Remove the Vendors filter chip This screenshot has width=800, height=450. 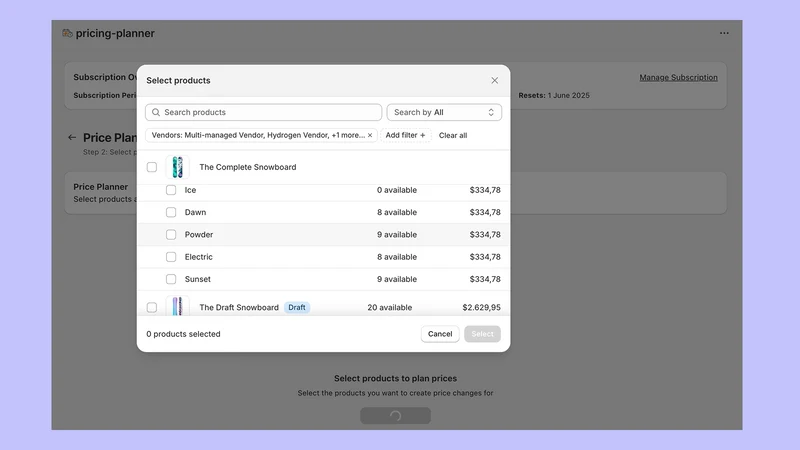click(370, 135)
